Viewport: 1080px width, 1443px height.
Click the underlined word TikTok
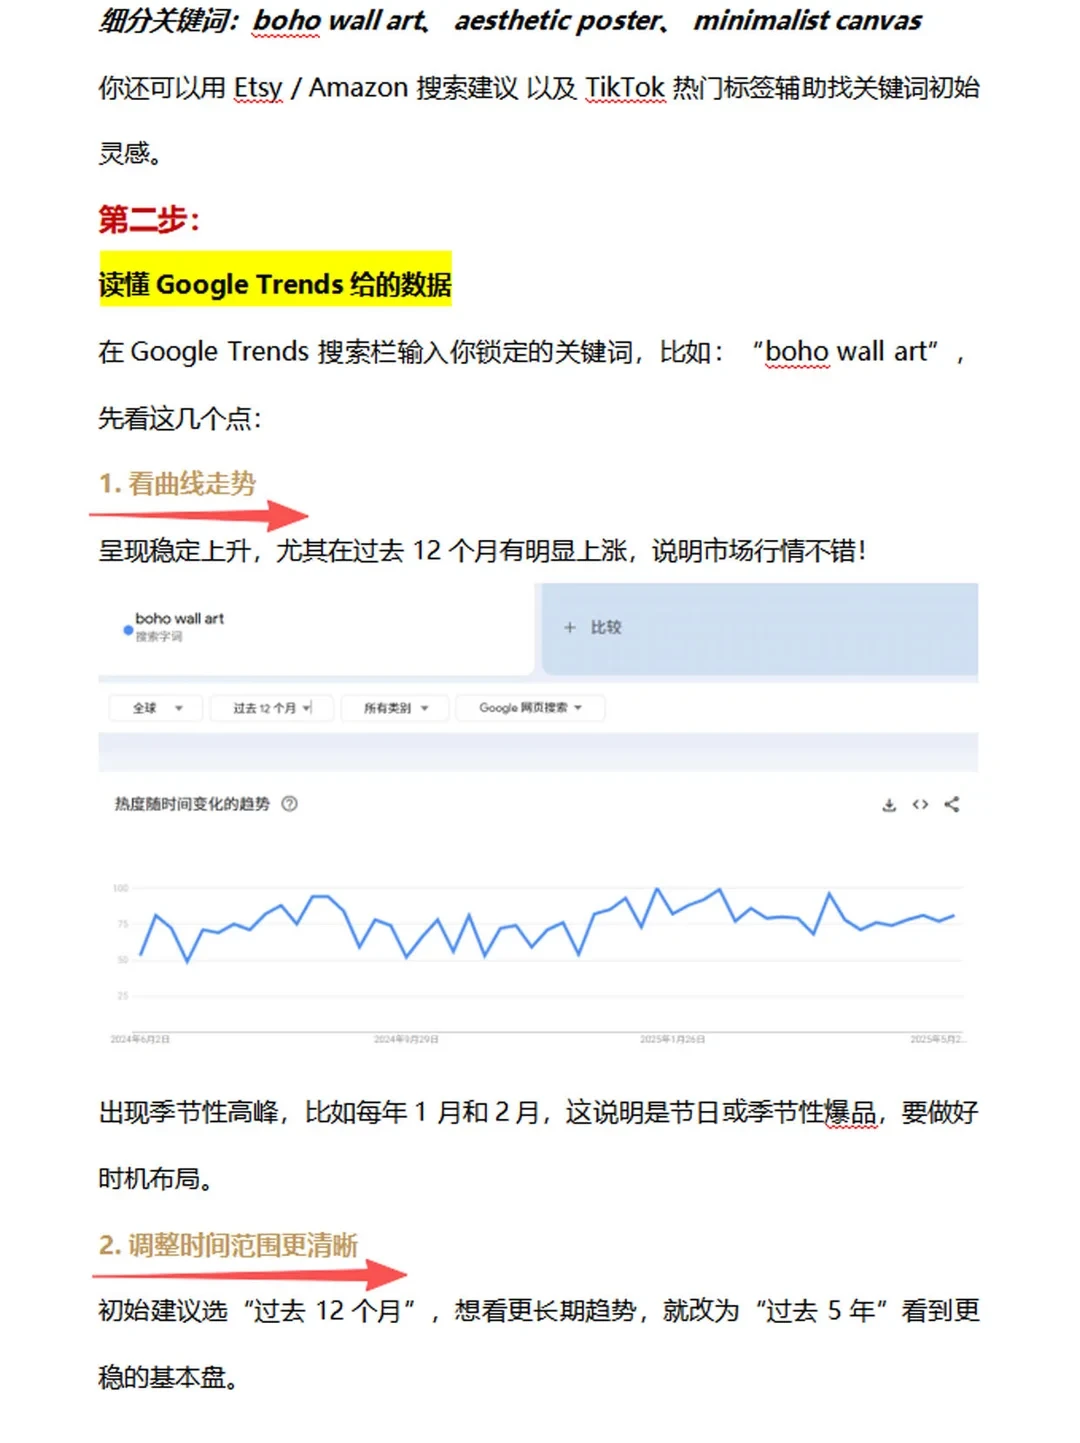coord(625,88)
